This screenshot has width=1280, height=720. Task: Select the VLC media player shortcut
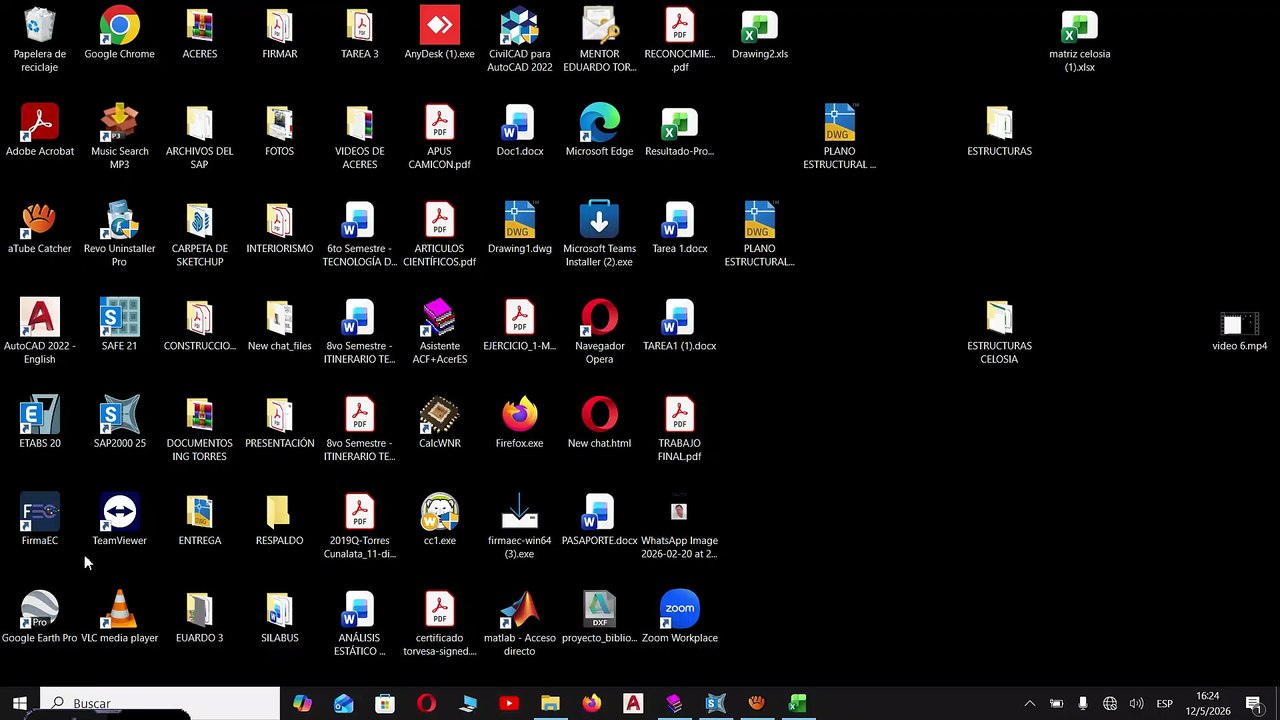click(x=120, y=617)
